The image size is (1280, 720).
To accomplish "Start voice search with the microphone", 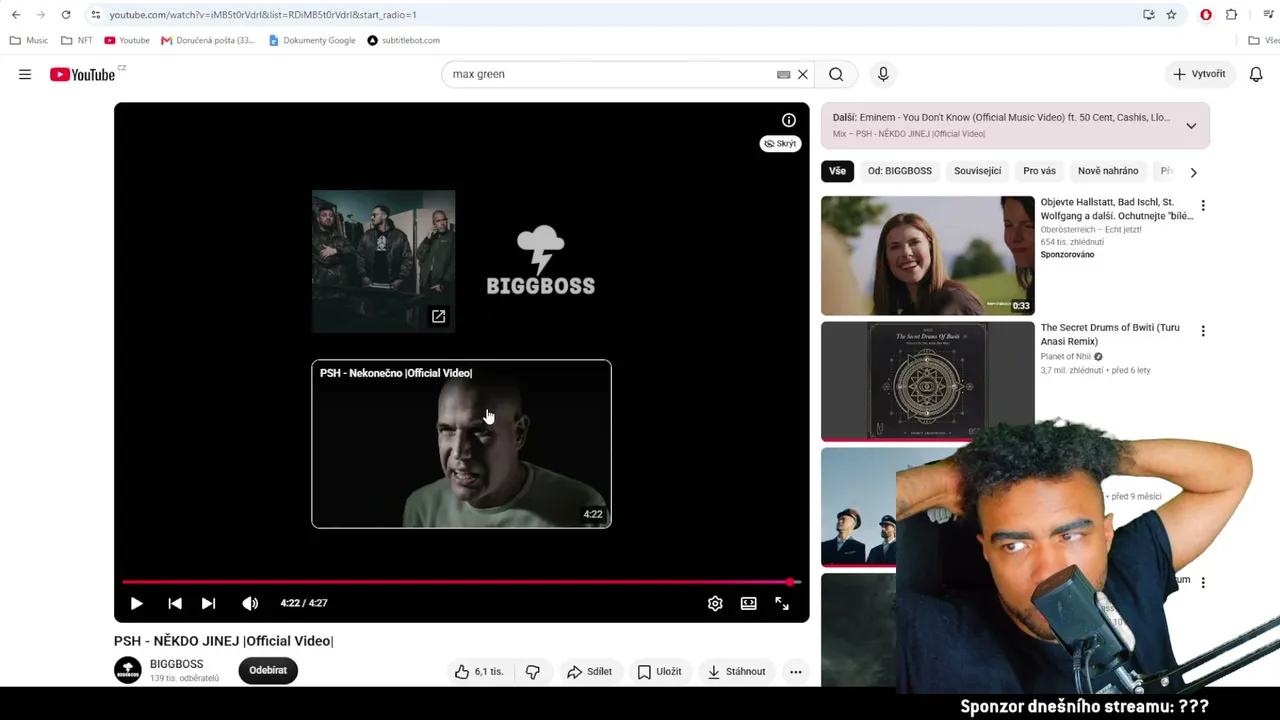I will coord(883,74).
